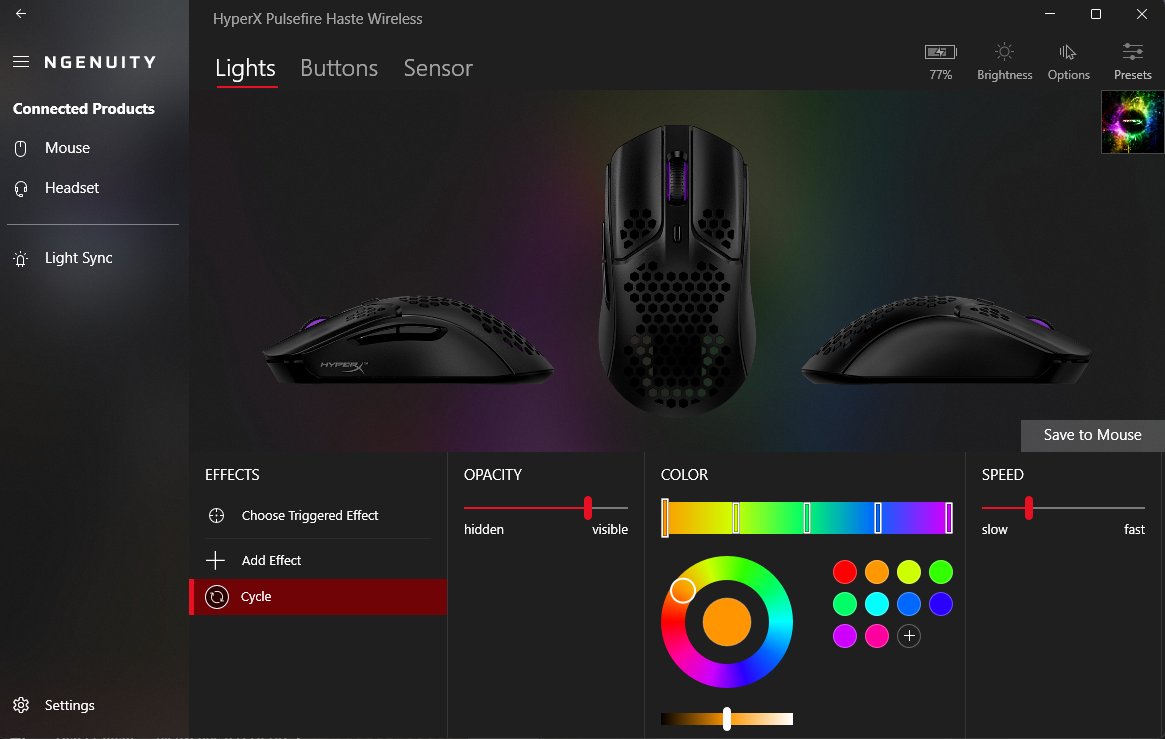Open Choose Triggered Effect
Image resolution: width=1165 pixels, height=739 pixels.
click(318, 515)
